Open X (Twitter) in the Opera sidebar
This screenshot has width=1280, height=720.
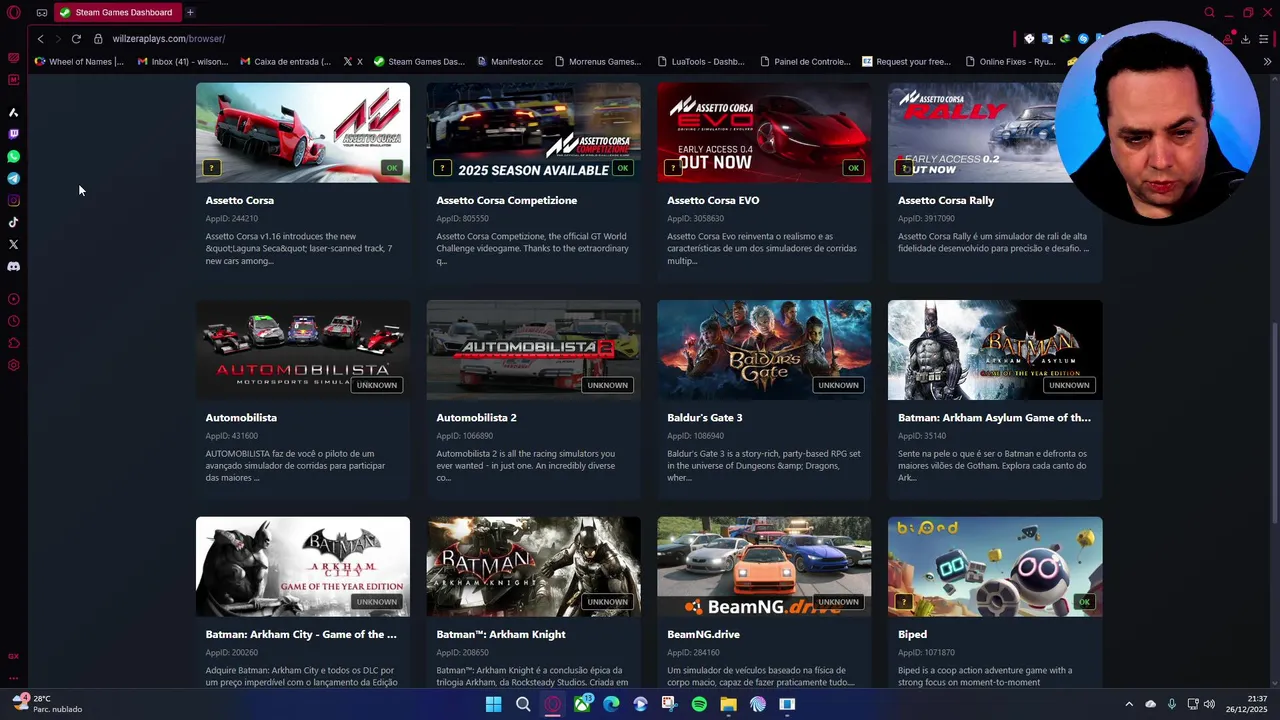[x=13, y=244]
